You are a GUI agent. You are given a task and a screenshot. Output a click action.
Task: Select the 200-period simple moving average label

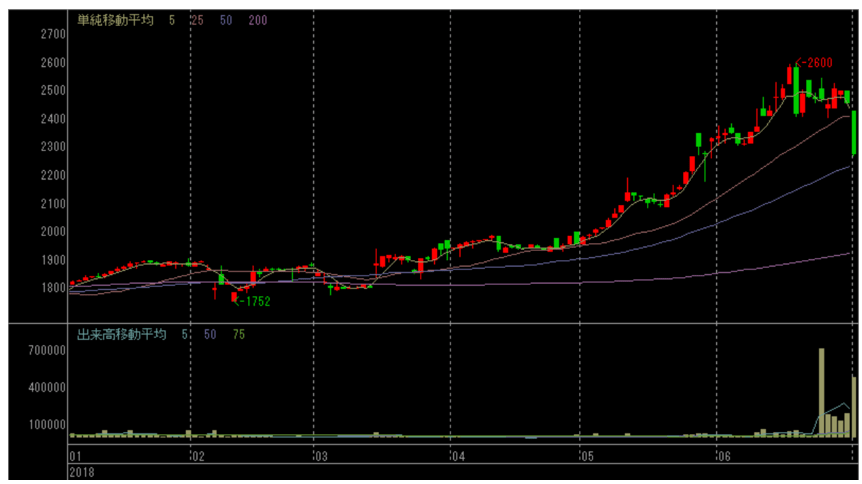pyautogui.click(x=257, y=19)
